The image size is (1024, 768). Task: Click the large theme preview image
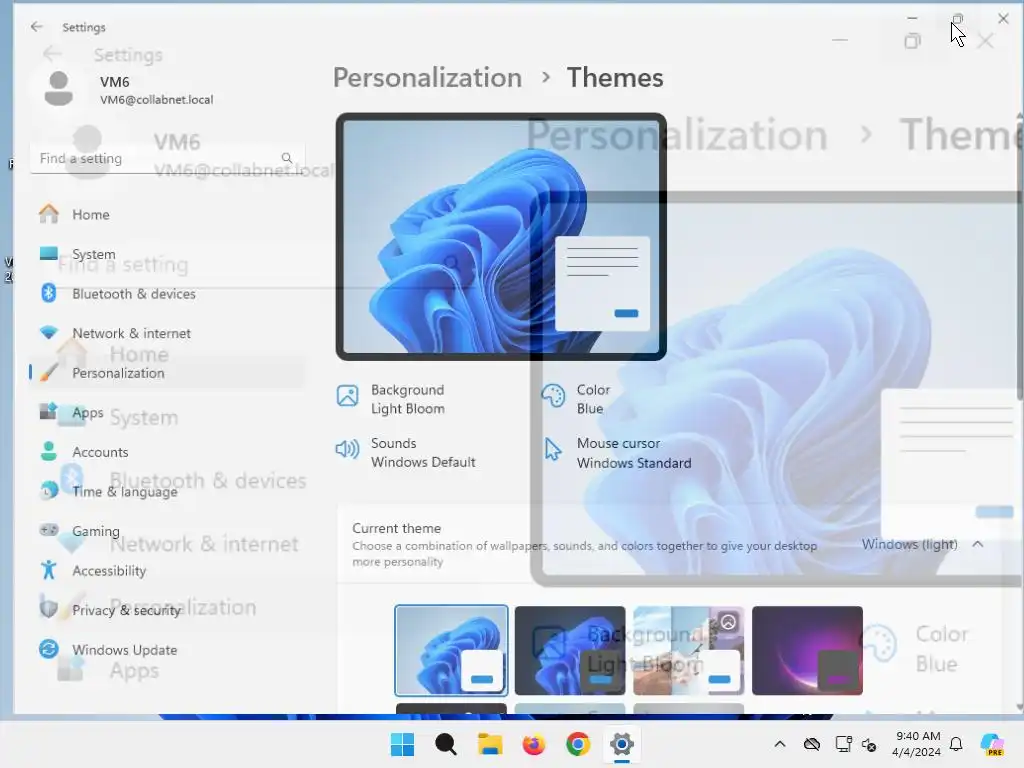click(501, 236)
